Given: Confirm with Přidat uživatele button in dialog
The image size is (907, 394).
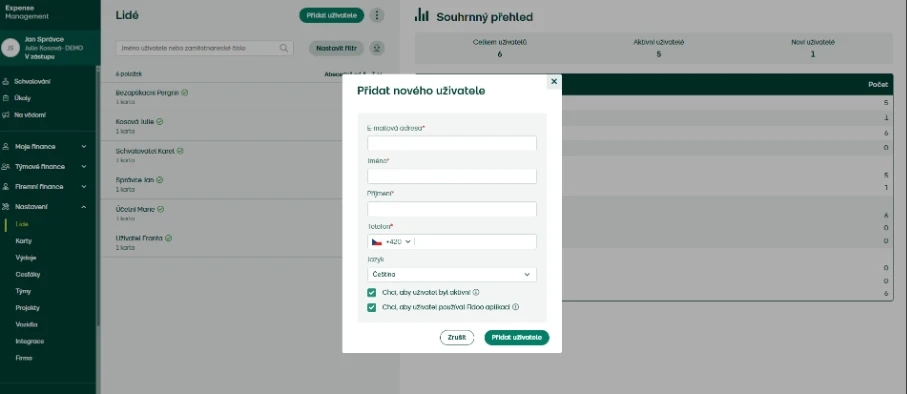Looking at the screenshot, I should pyautogui.click(x=517, y=337).
